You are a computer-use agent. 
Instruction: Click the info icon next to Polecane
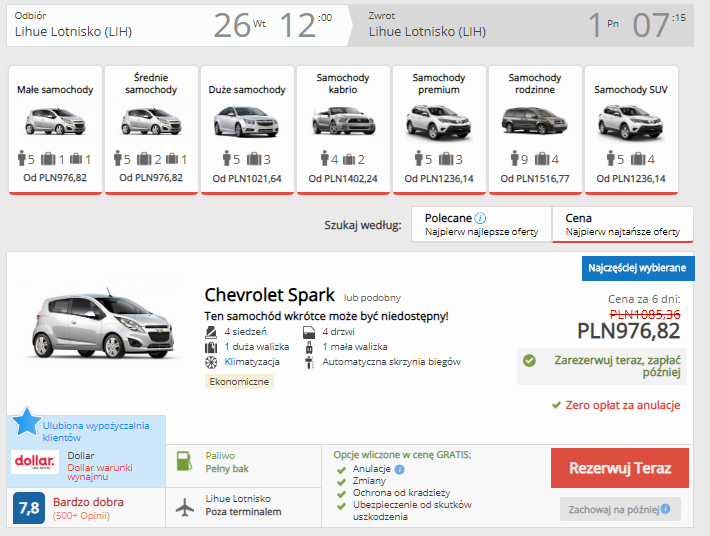(x=481, y=218)
